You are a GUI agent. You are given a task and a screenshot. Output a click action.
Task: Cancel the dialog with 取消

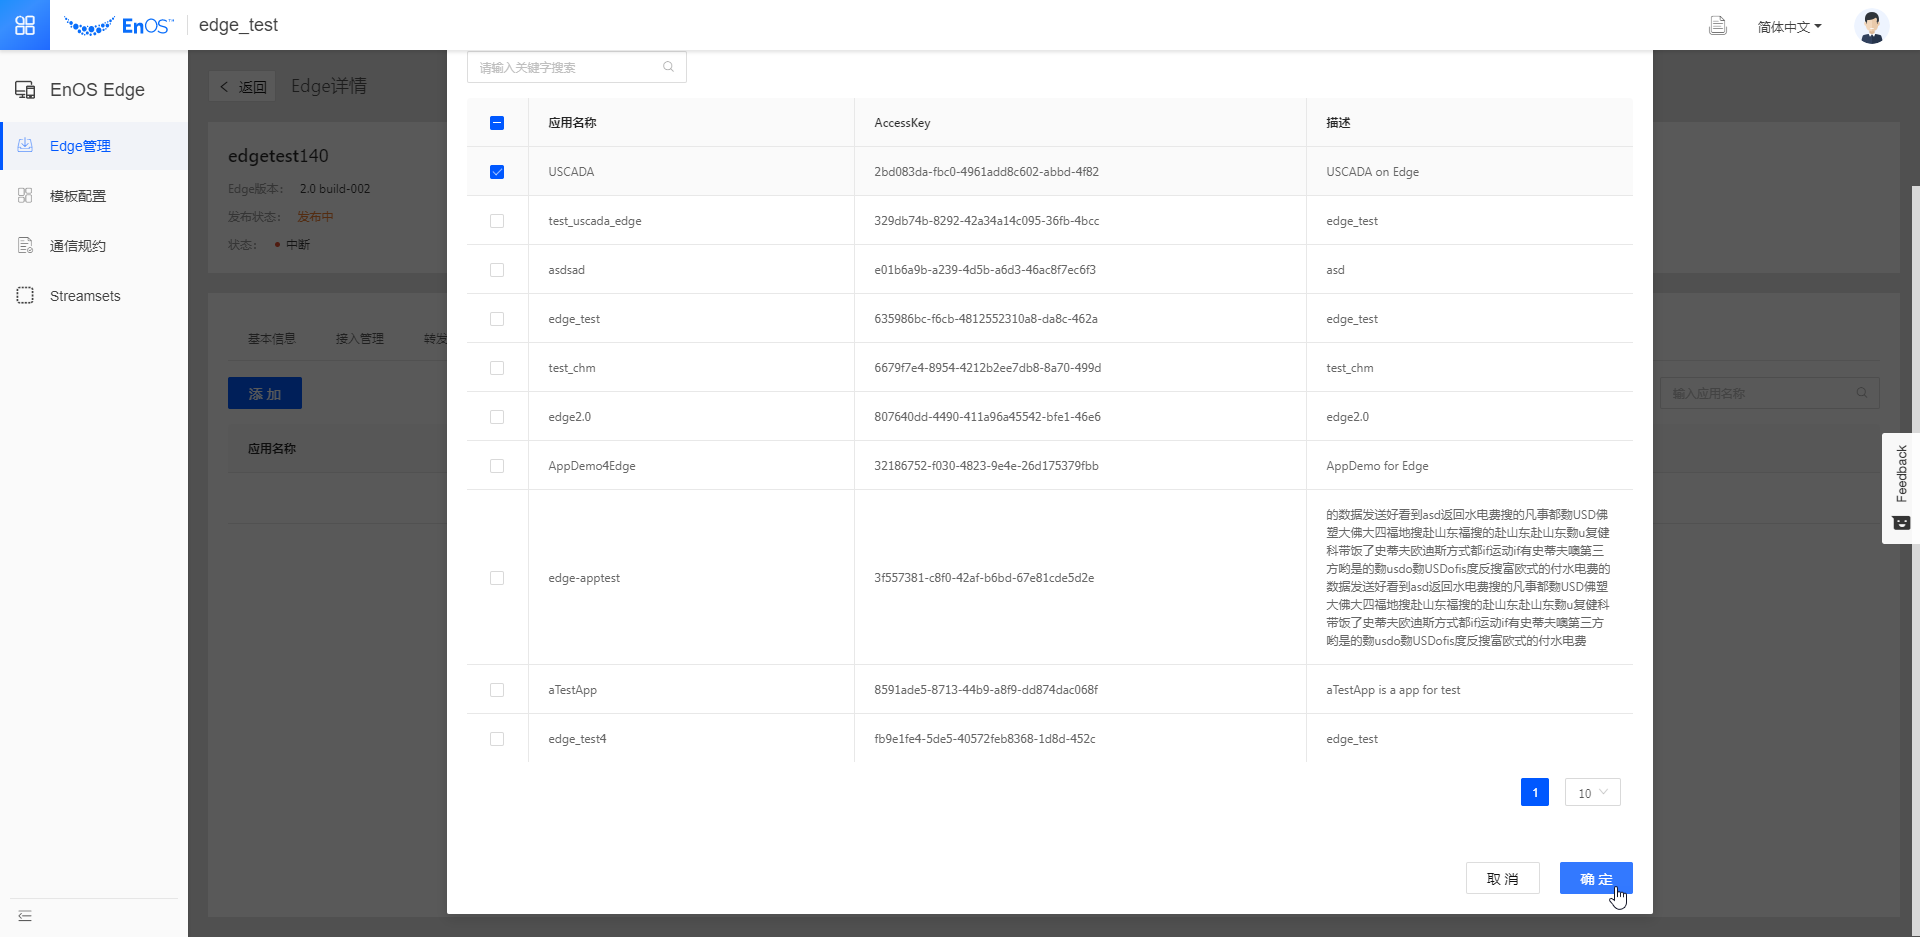(x=1502, y=878)
